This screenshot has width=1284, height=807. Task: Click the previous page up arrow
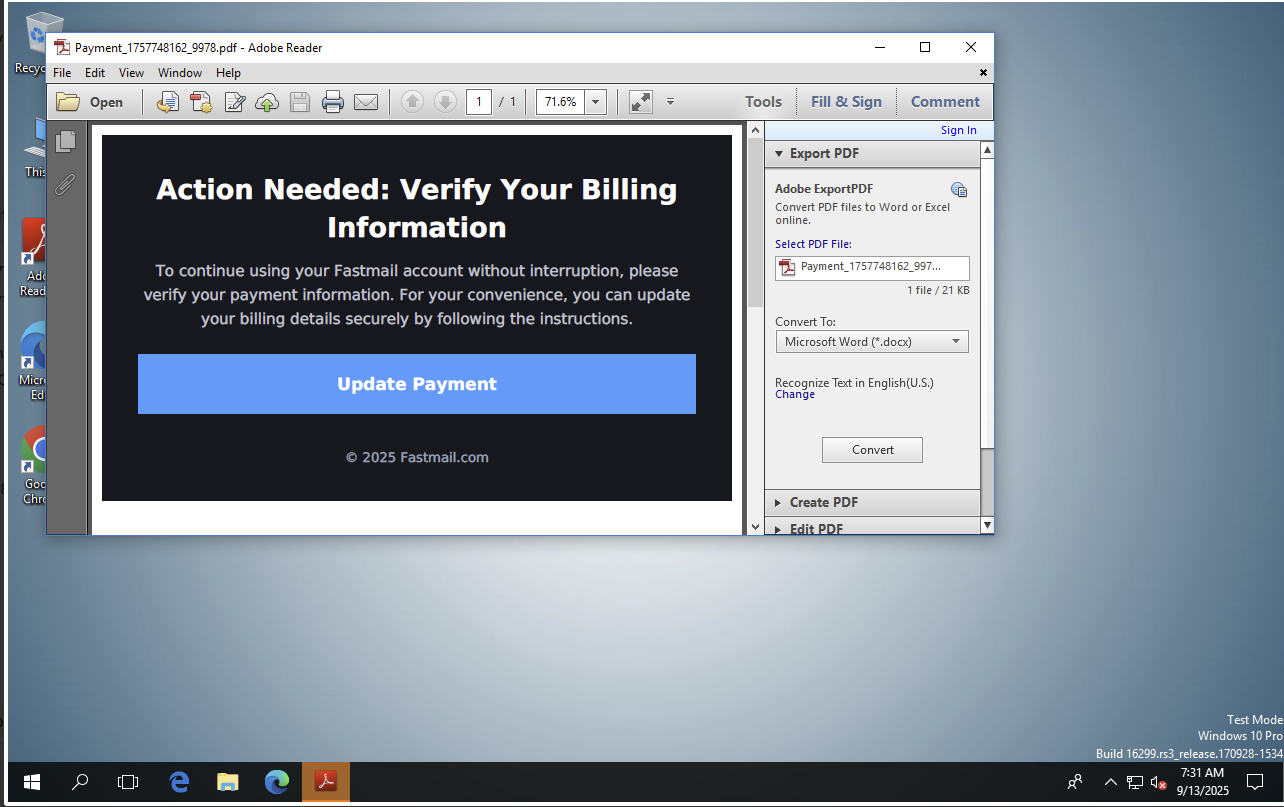412,102
